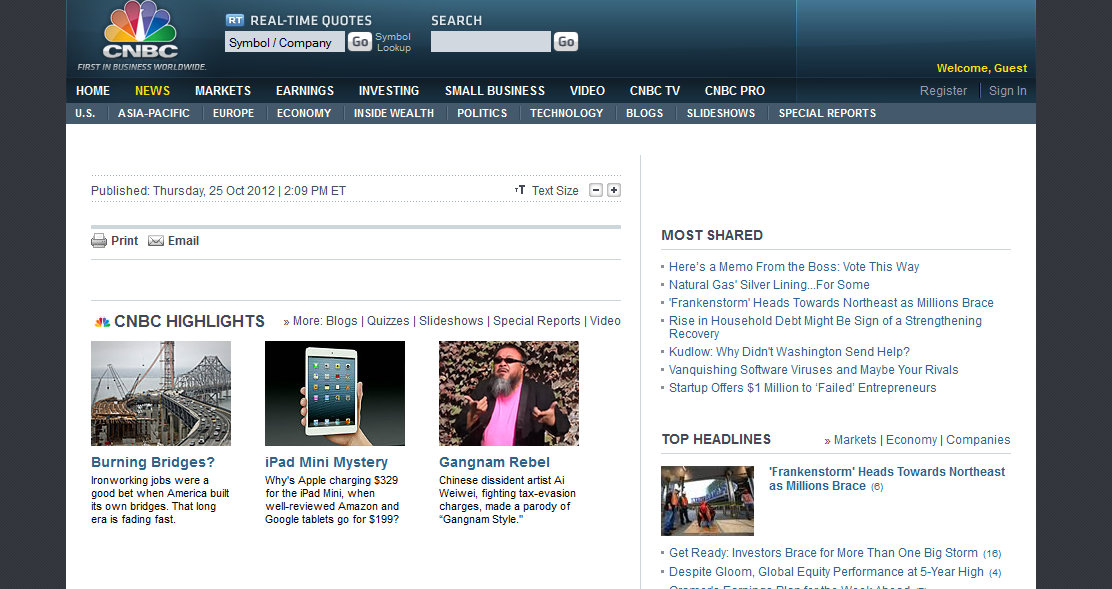1112x589 pixels.
Task: Open Get Ready: Investors Brace story
Action: [x=823, y=553]
